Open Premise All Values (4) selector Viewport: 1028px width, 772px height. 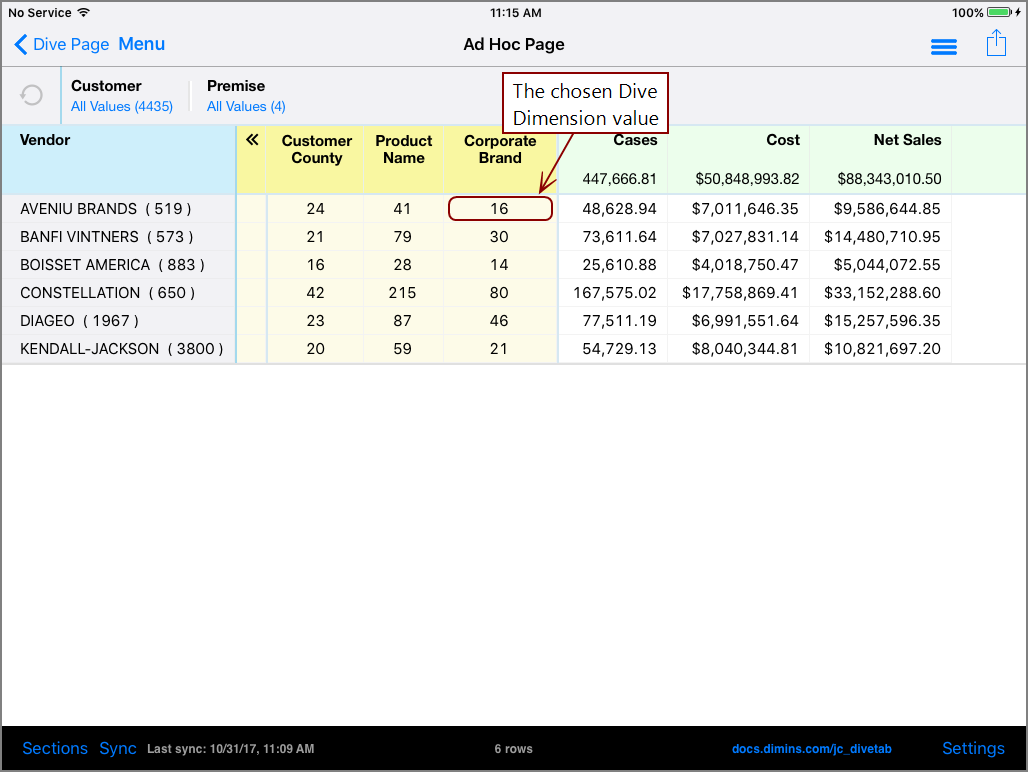246,106
